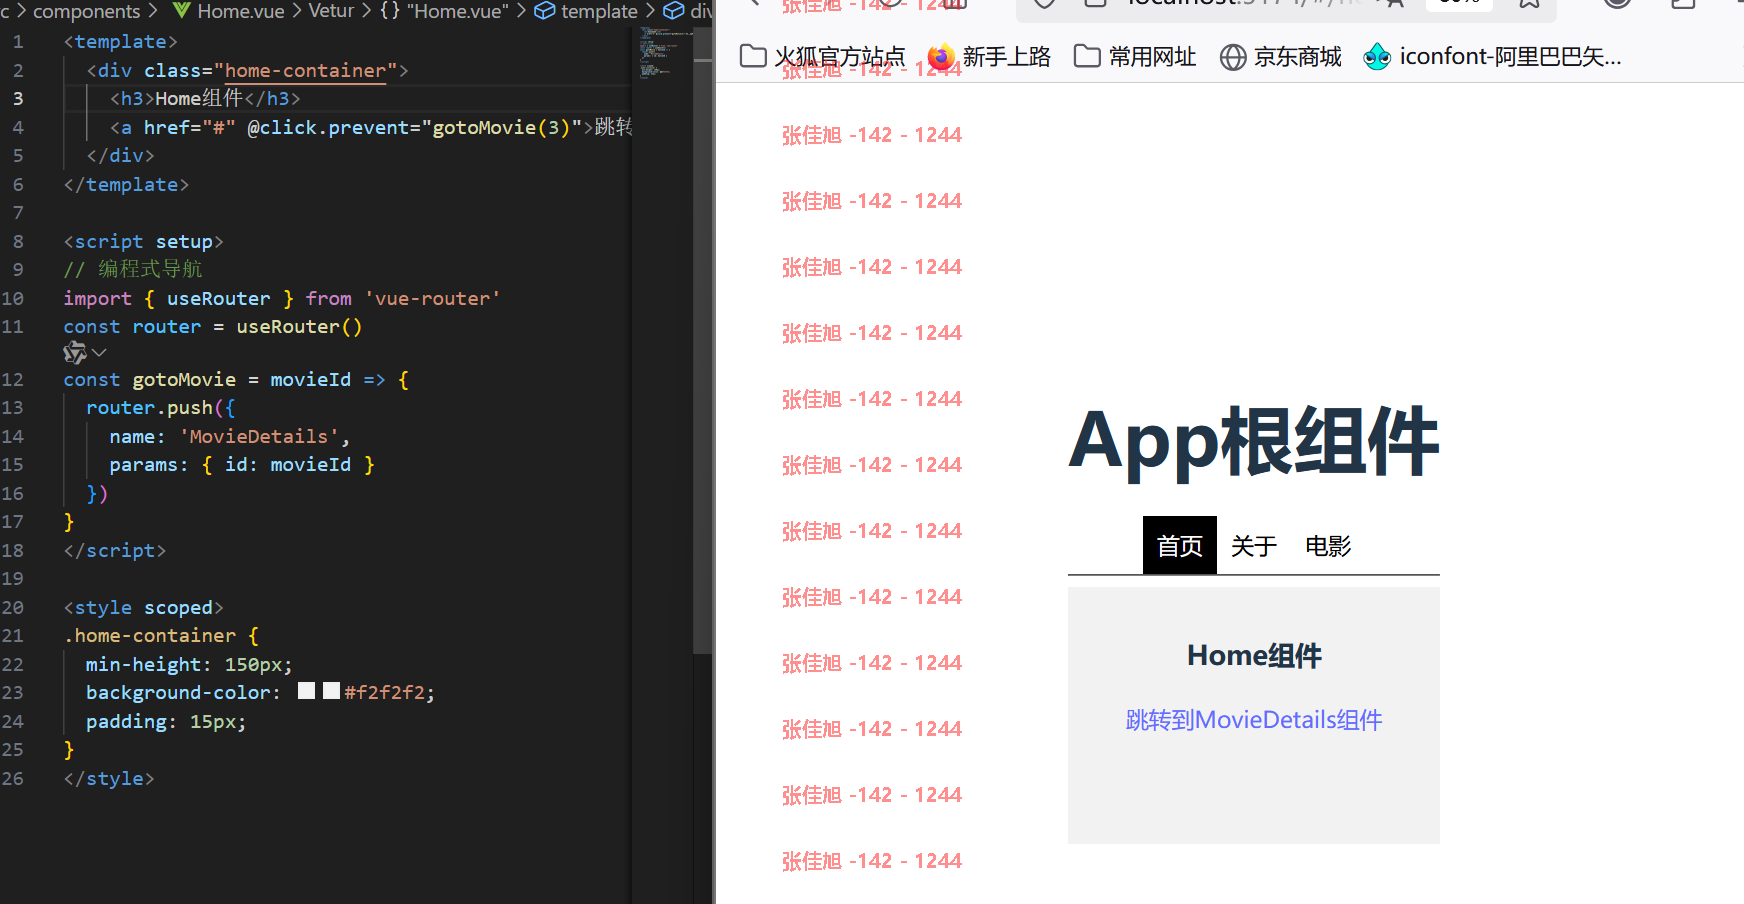Click the closing </script> tag
1744x904 pixels.
(x=115, y=551)
